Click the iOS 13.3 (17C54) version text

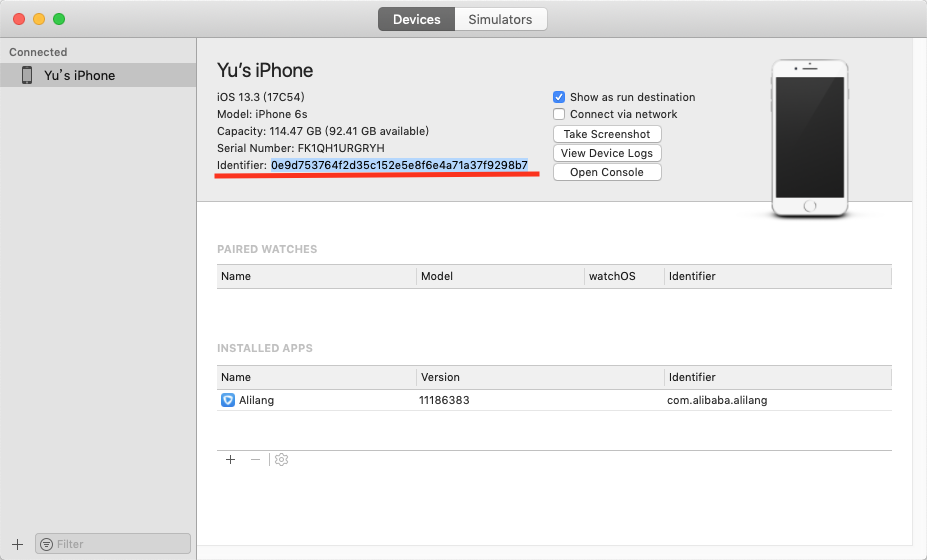[x=261, y=97]
